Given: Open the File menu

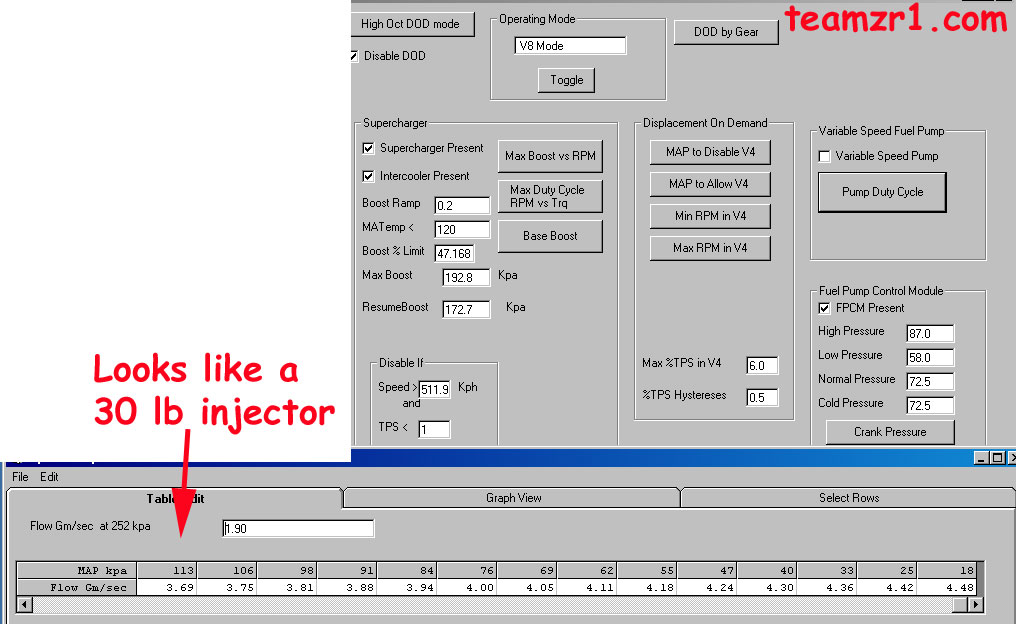Looking at the screenshot, I should 20,477.
